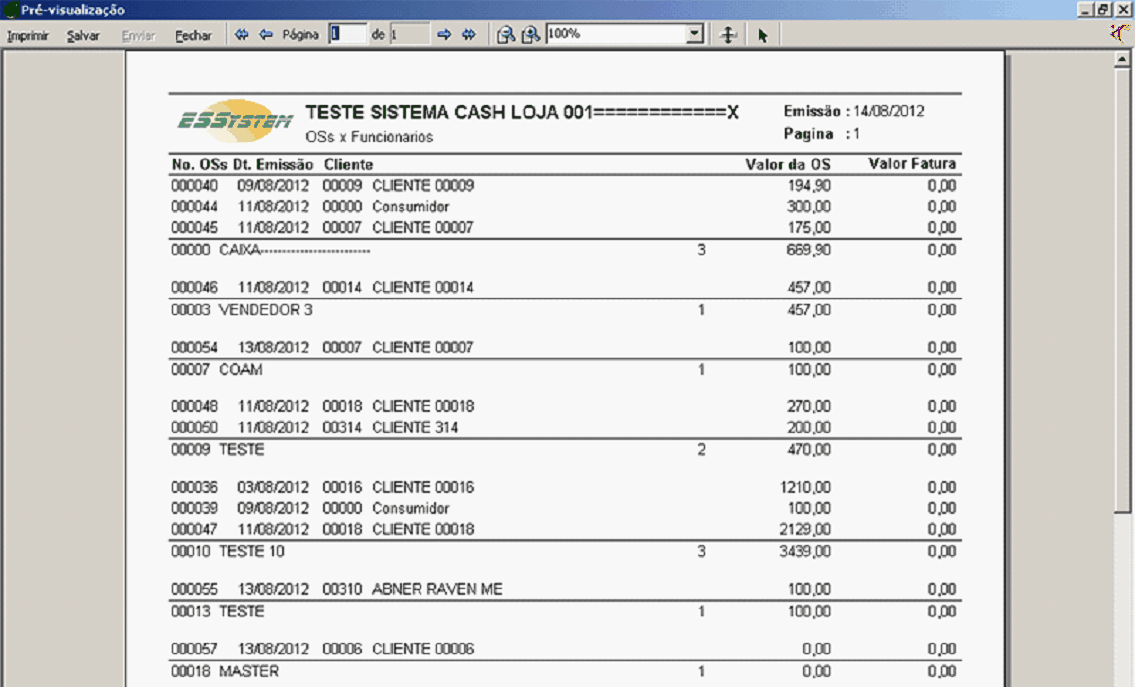
Task: Click the total pages field
Action: point(409,34)
